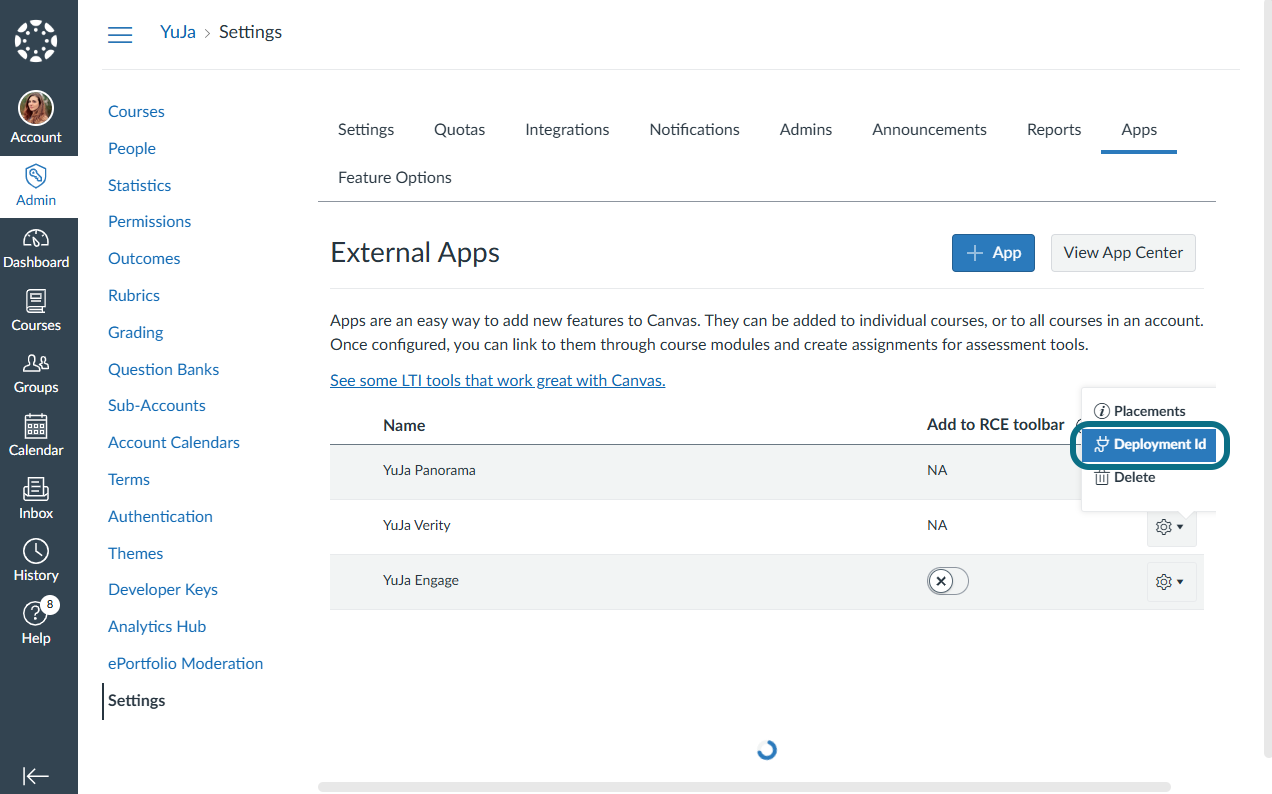The height and width of the screenshot is (794, 1272).
Task: Open the Analytics Hub link
Action: click(157, 626)
